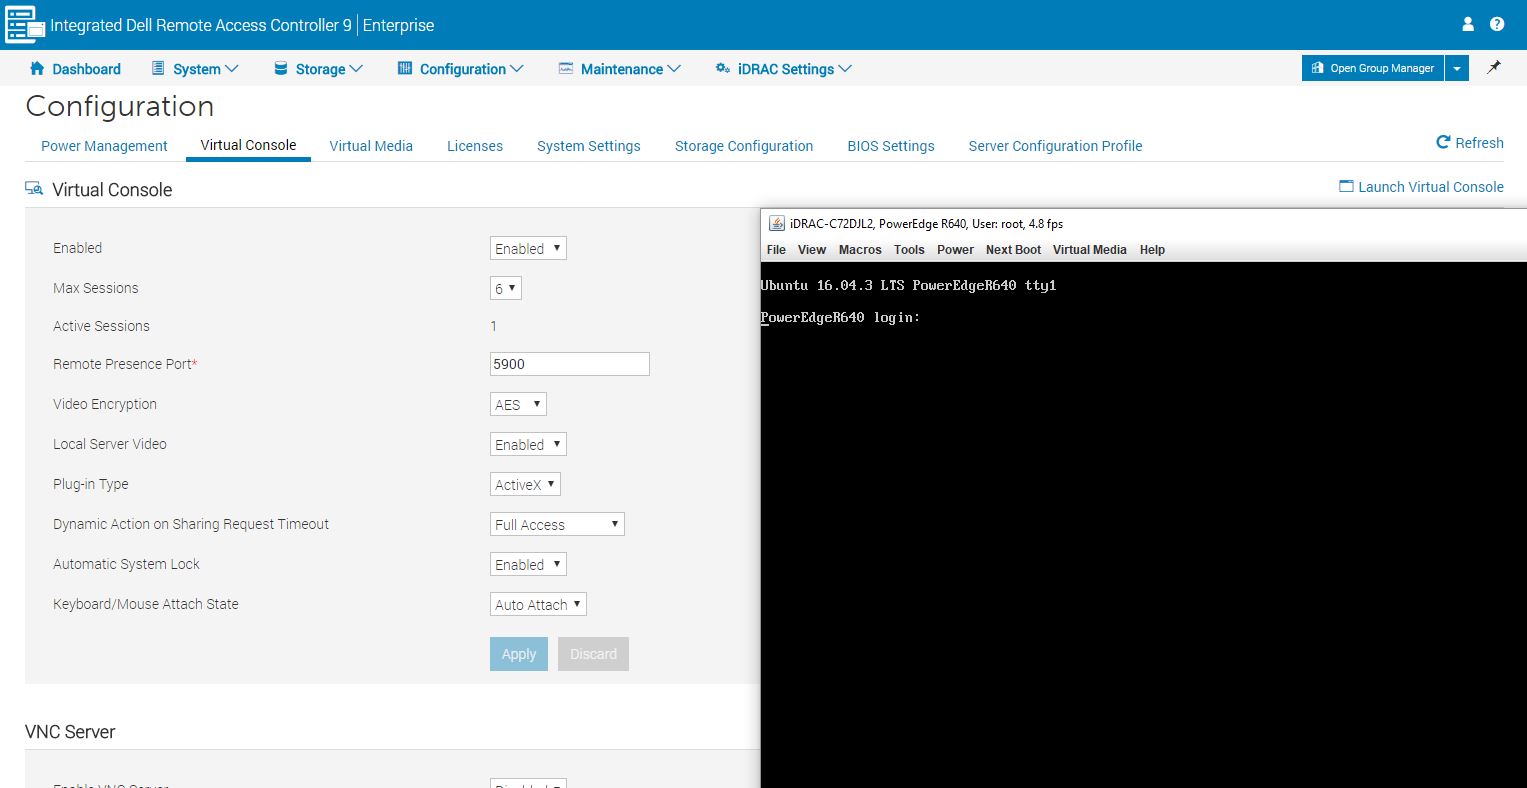The image size is (1527, 788).
Task: Open the View menu in console window
Action: point(812,250)
